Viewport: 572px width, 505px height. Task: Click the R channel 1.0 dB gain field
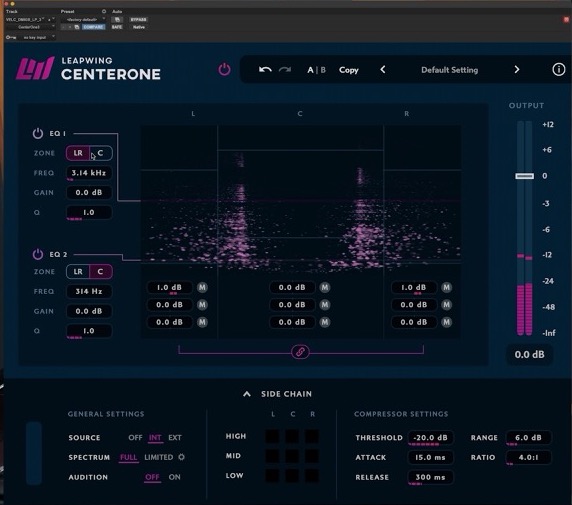[x=414, y=288]
